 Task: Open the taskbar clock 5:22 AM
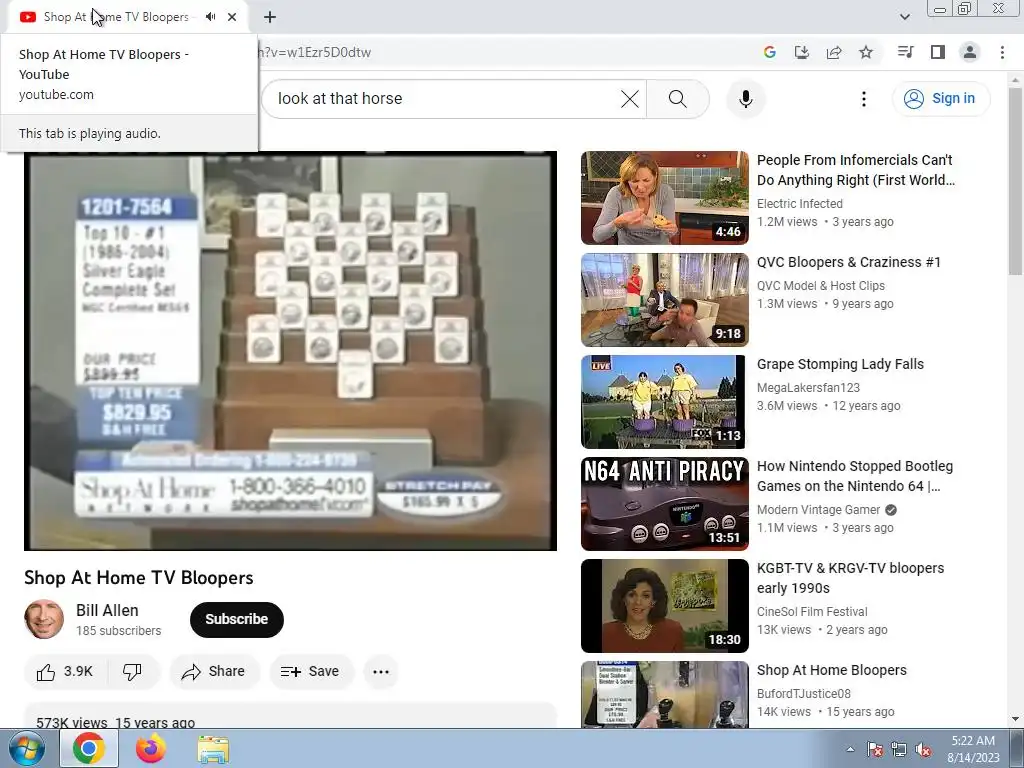[973, 749]
